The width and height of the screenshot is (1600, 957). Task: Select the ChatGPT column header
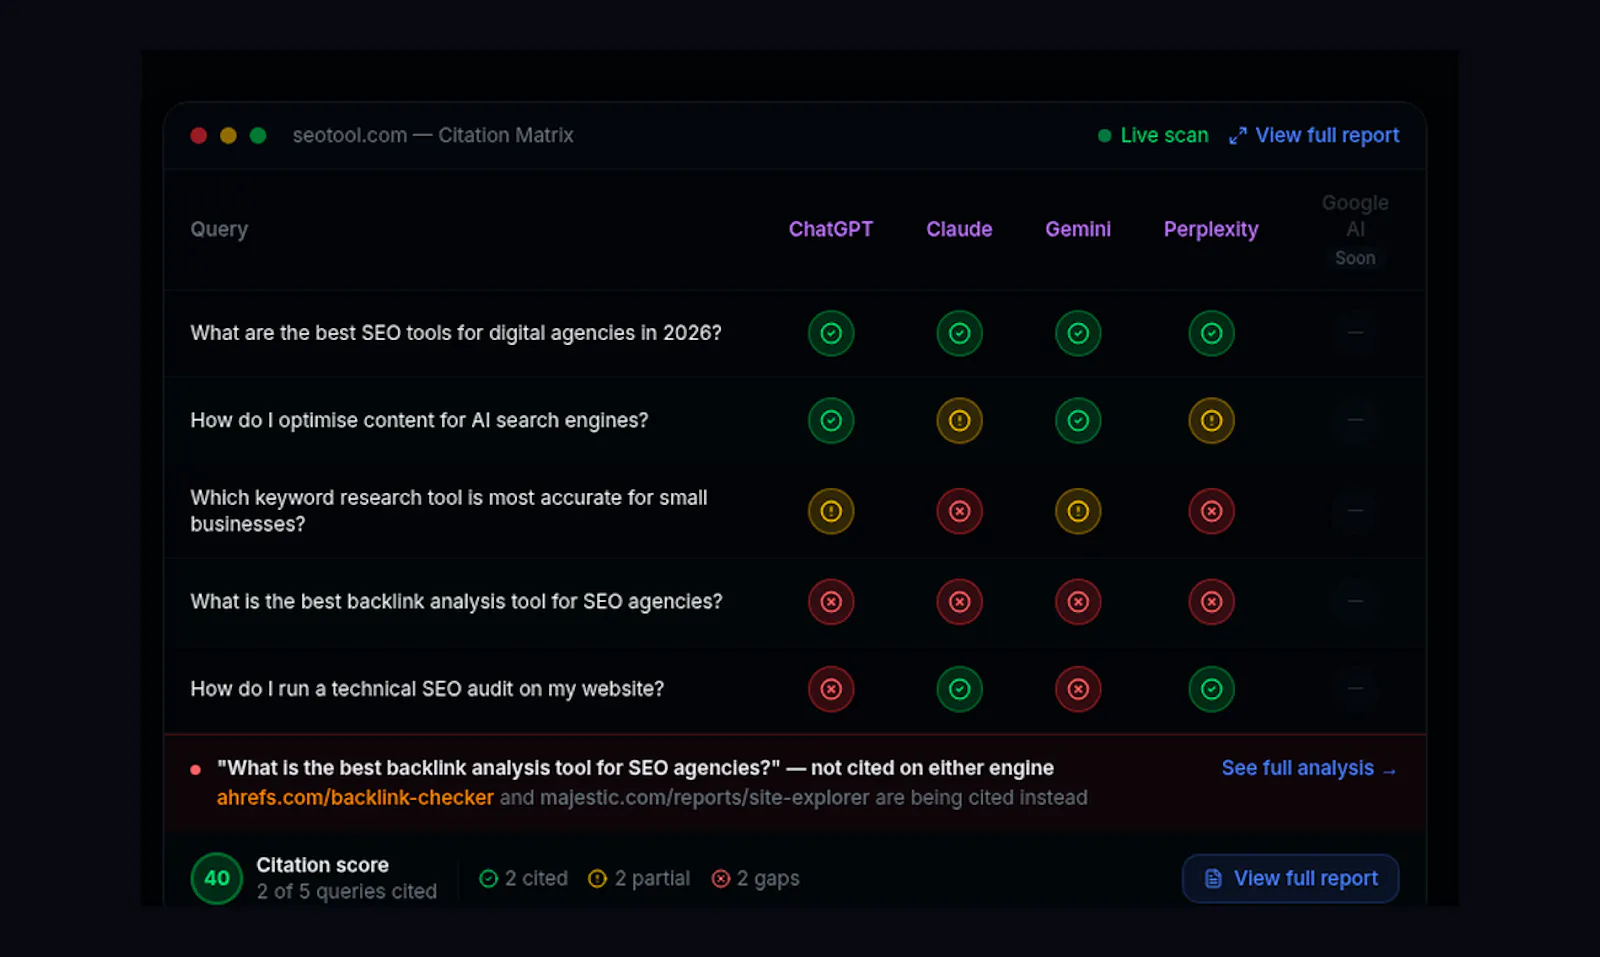tap(831, 229)
